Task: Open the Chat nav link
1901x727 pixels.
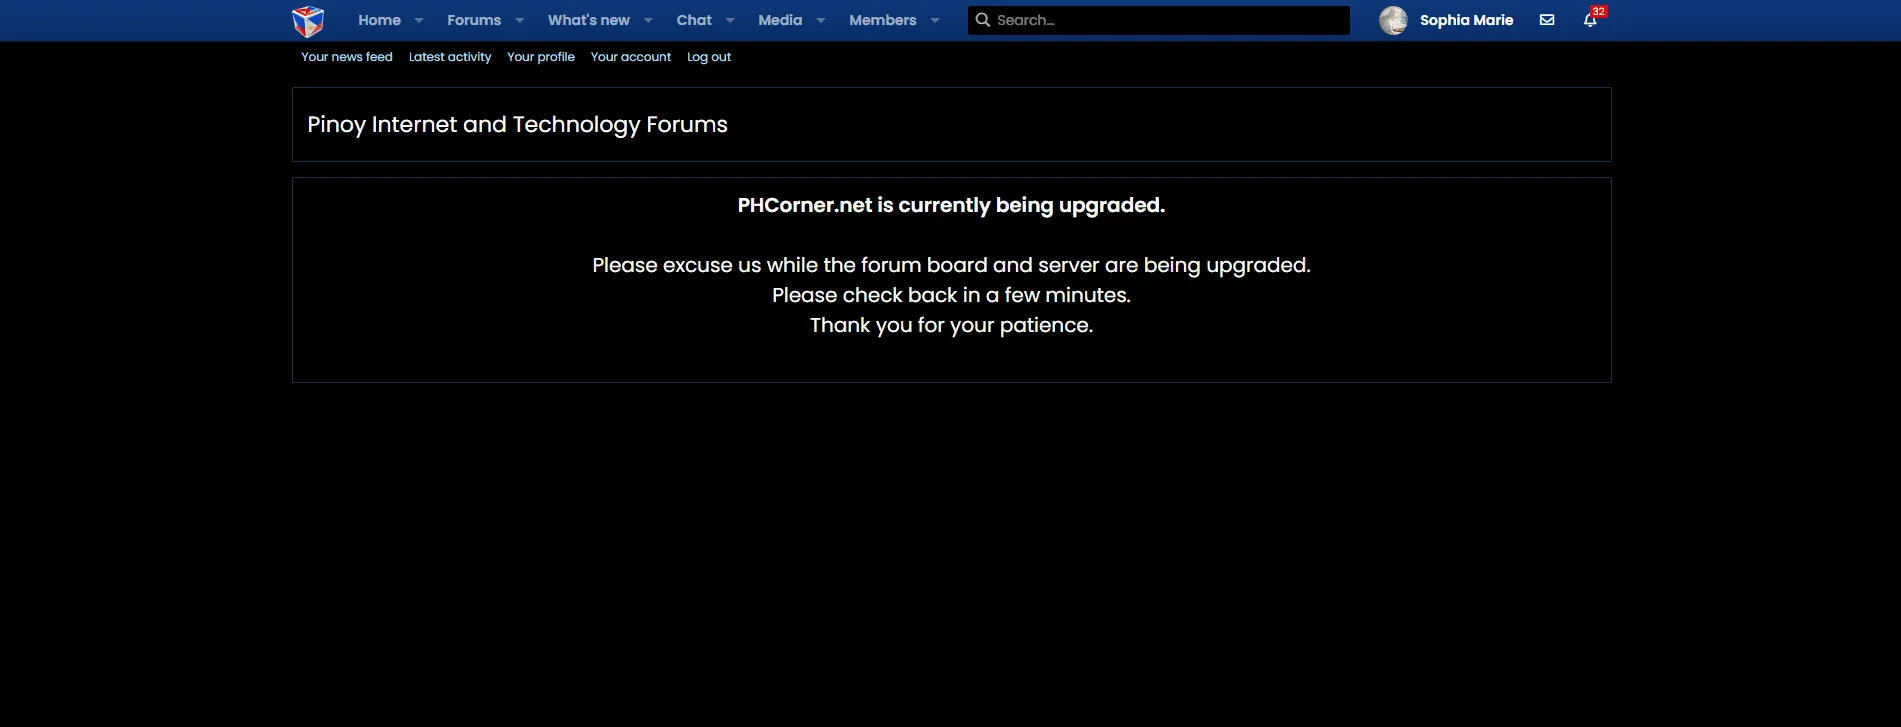Action: [694, 20]
